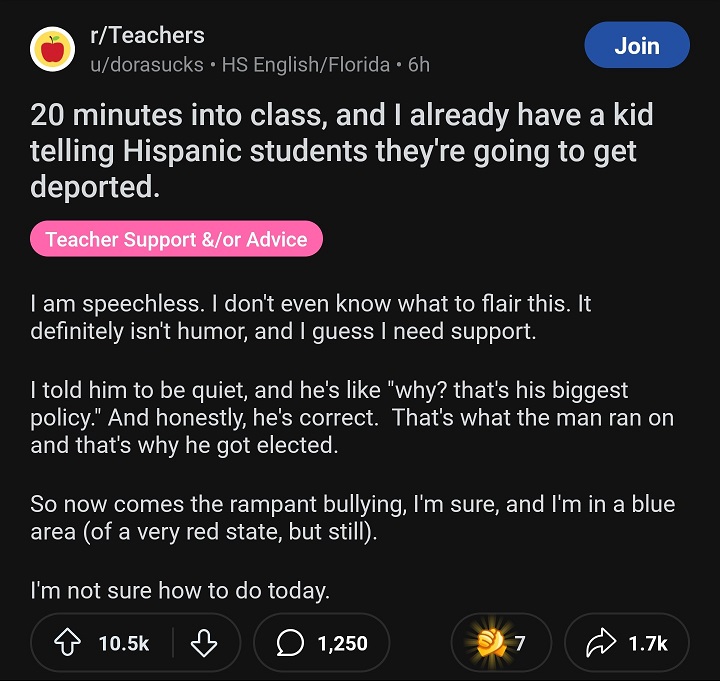720x681 pixels.
Task: Open the u/dorasucks user profile
Action: point(147,65)
